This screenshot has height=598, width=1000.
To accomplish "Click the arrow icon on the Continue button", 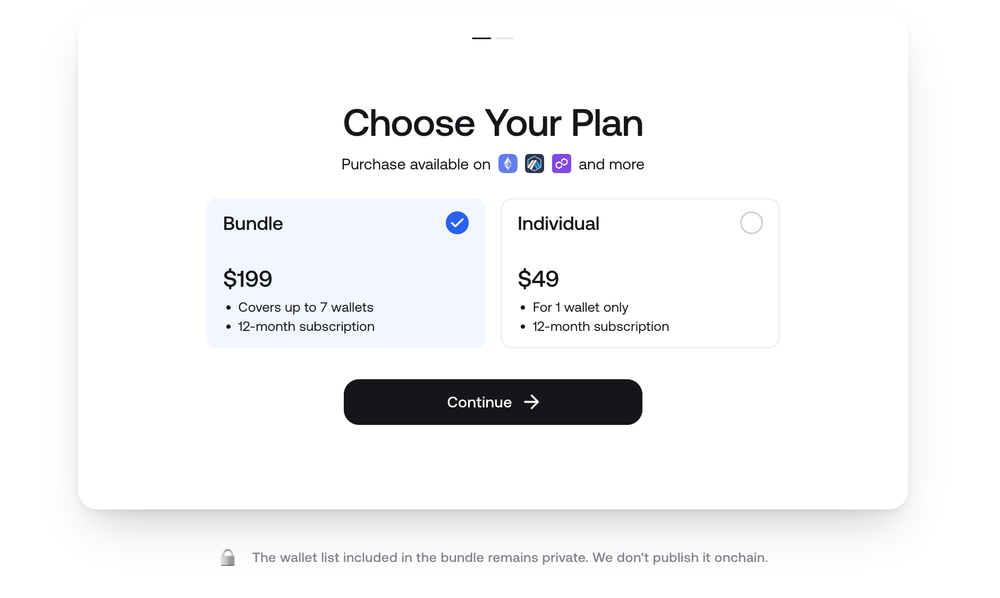I will coord(532,402).
